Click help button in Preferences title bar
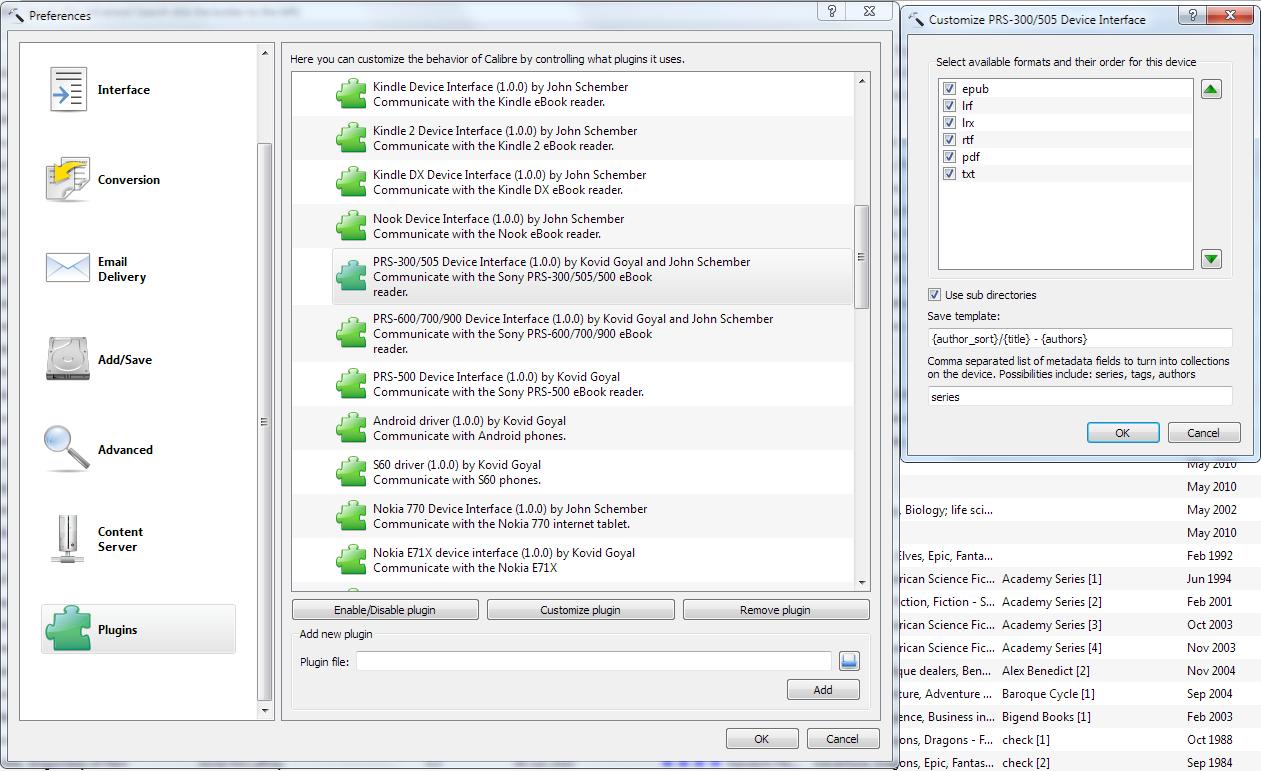1261x771 pixels. click(832, 11)
